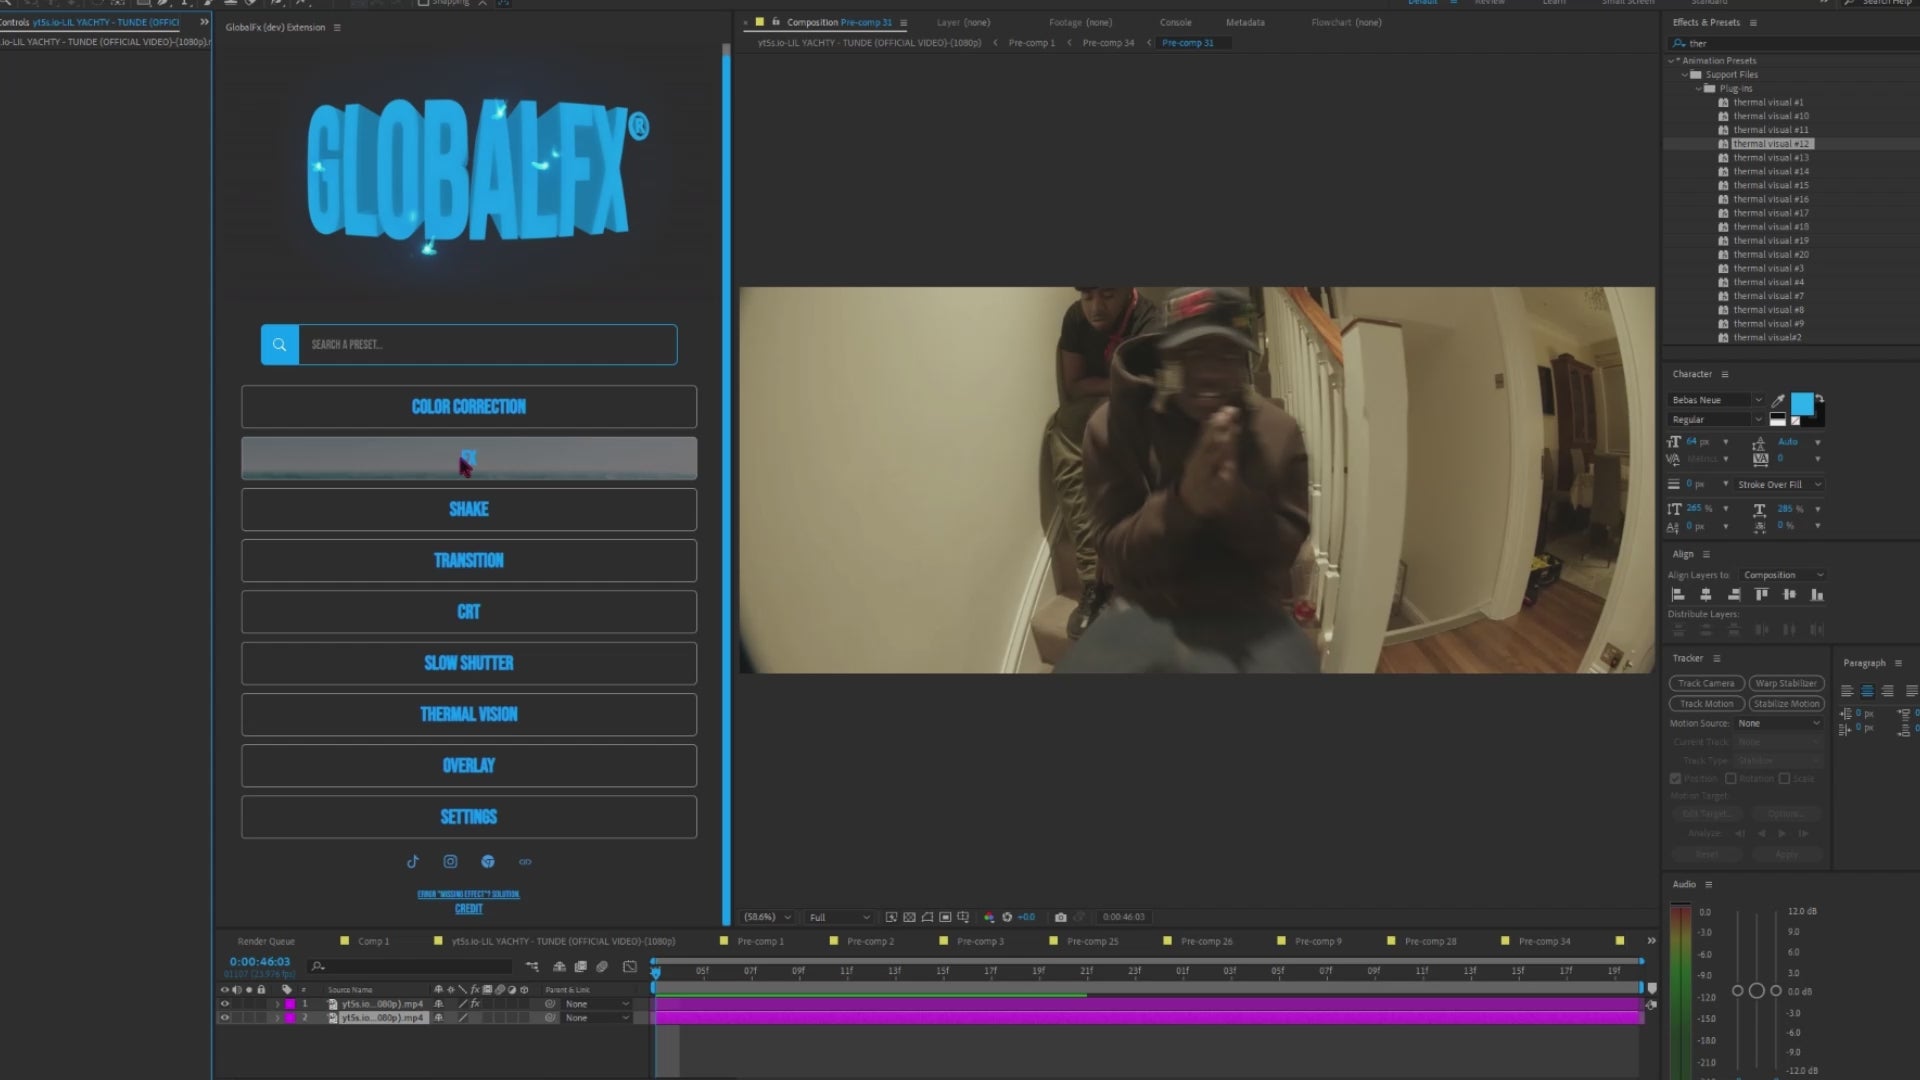The width and height of the screenshot is (1920, 1080).
Task: Take a snapshot with camera icon
Action: (1061, 917)
